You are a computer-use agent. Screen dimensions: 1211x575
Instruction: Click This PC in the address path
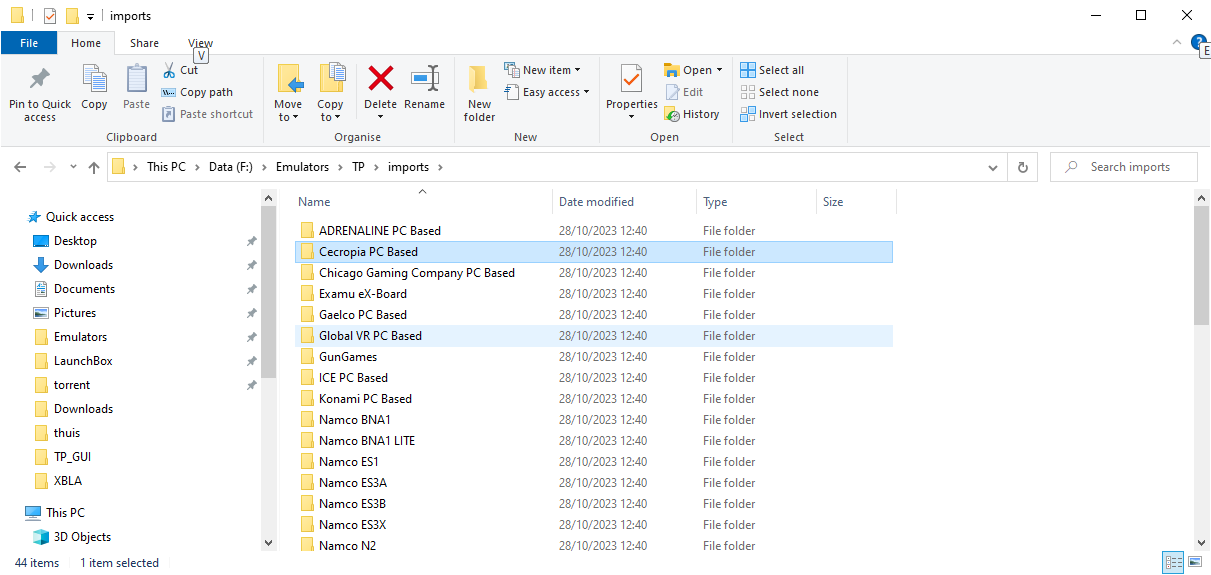pyautogui.click(x=166, y=167)
